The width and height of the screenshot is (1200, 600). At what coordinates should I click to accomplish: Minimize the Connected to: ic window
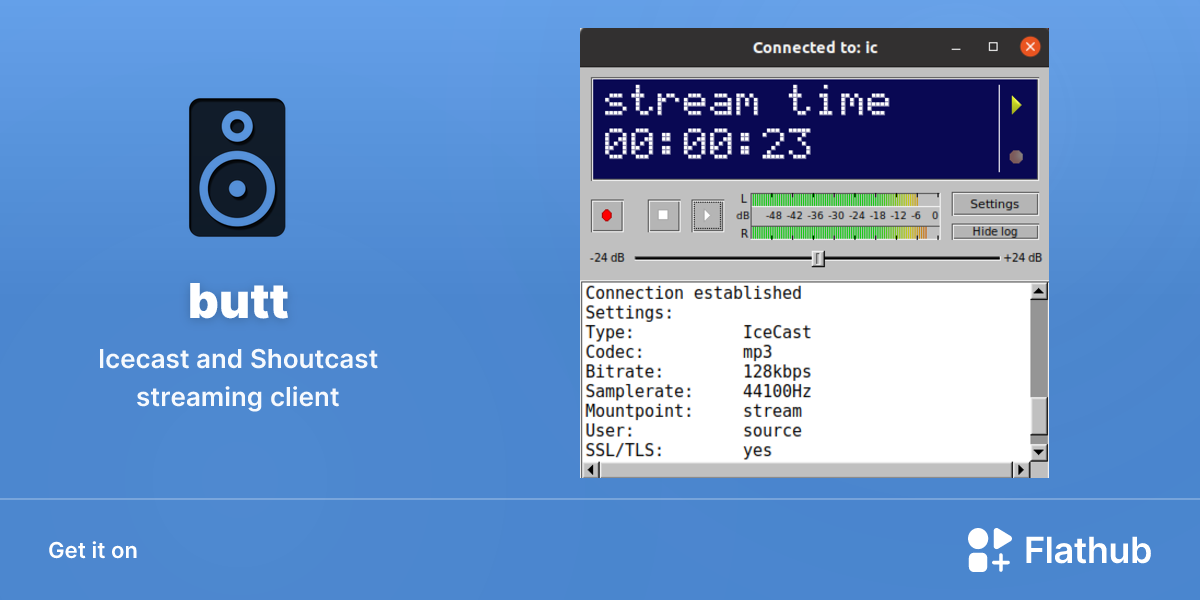[956, 47]
